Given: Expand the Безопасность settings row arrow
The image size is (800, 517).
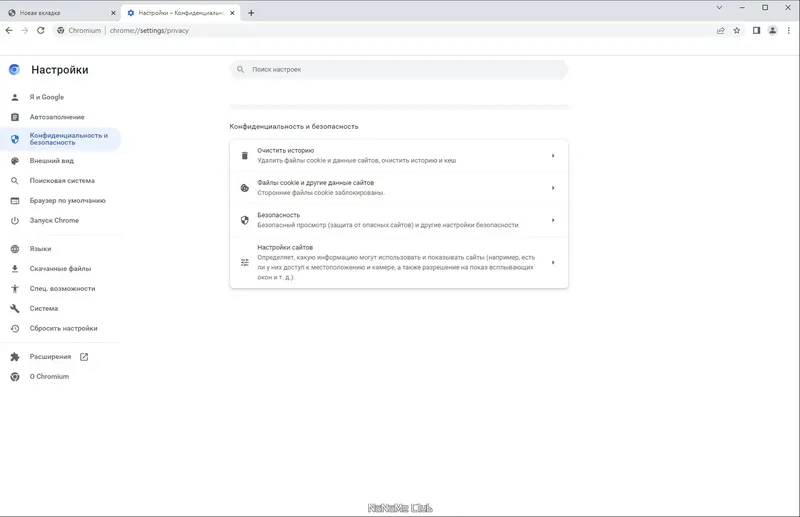Looking at the screenshot, I should coord(553,220).
